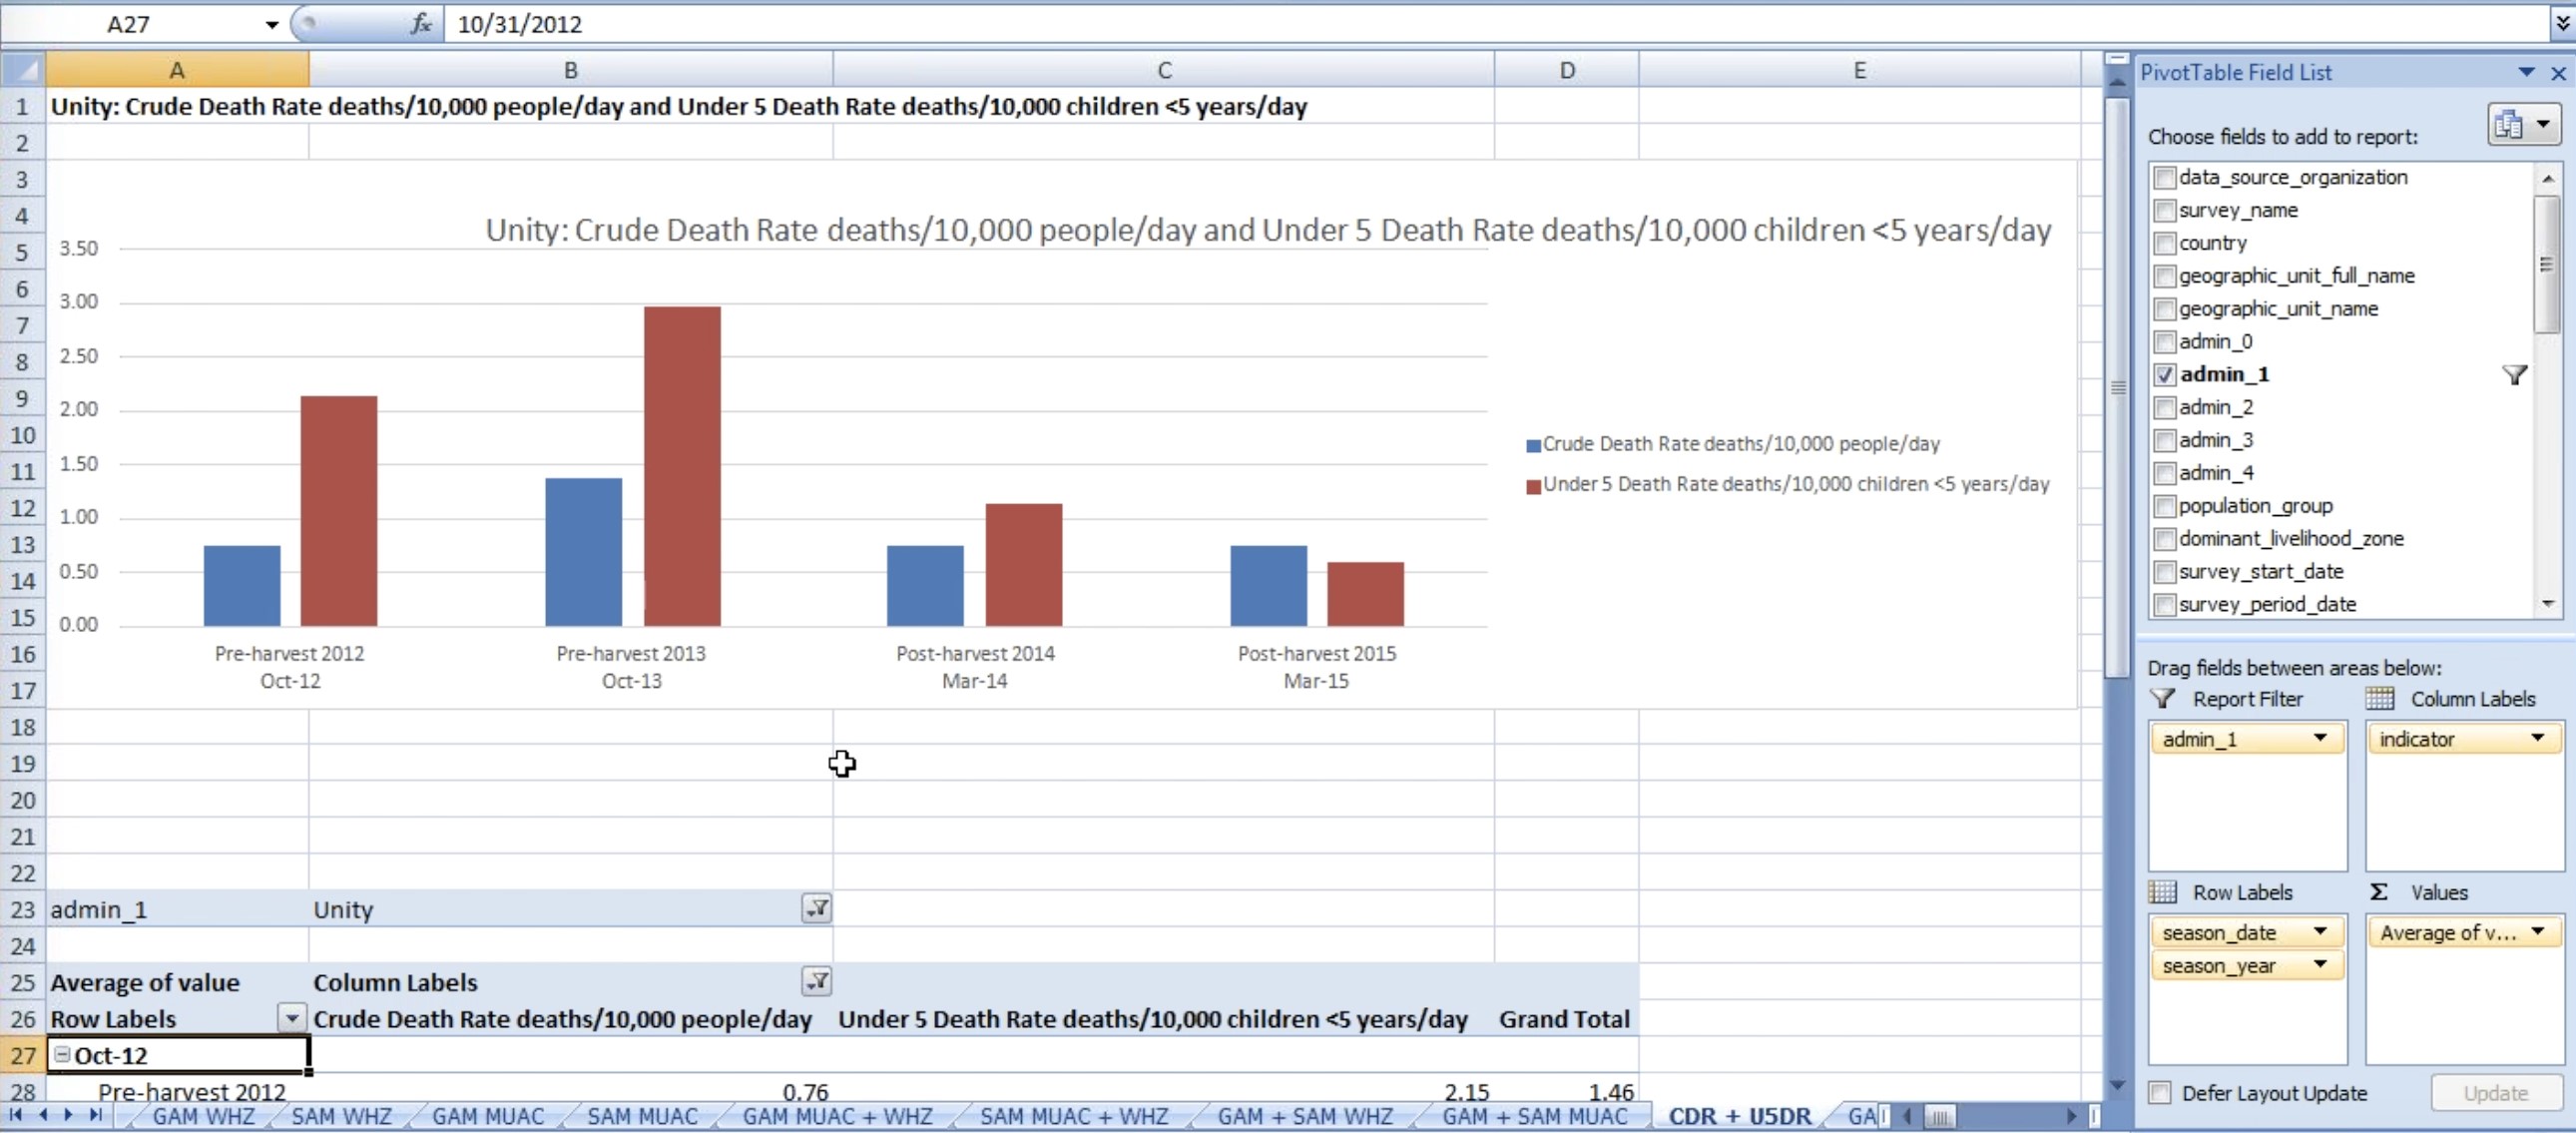
Task: Go to first sheet tab navigation arrow
Action: point(16,1114)
